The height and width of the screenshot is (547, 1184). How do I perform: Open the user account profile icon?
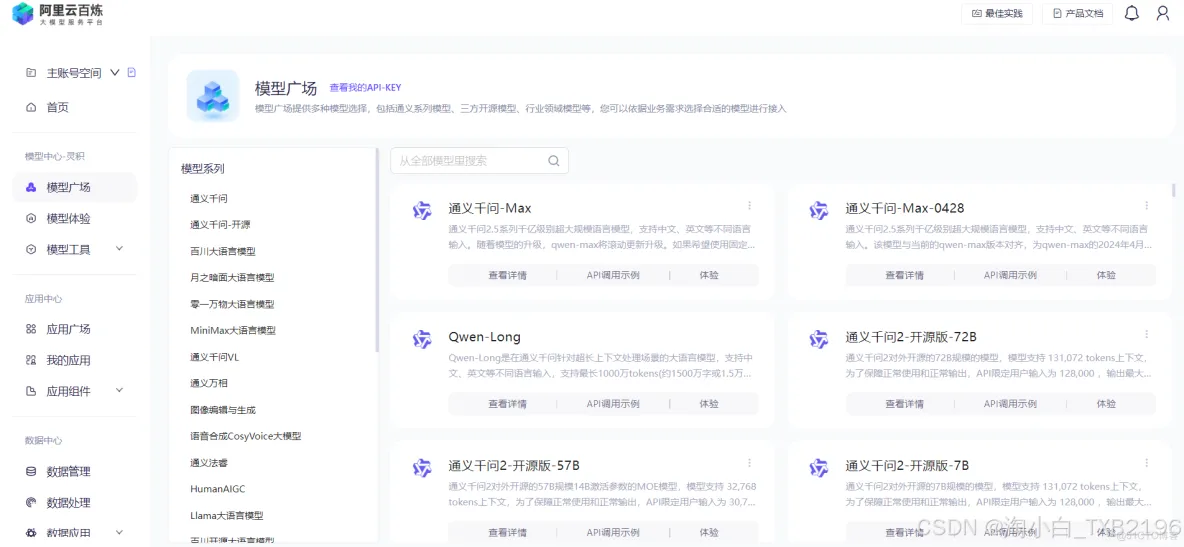click(1163, 13)
